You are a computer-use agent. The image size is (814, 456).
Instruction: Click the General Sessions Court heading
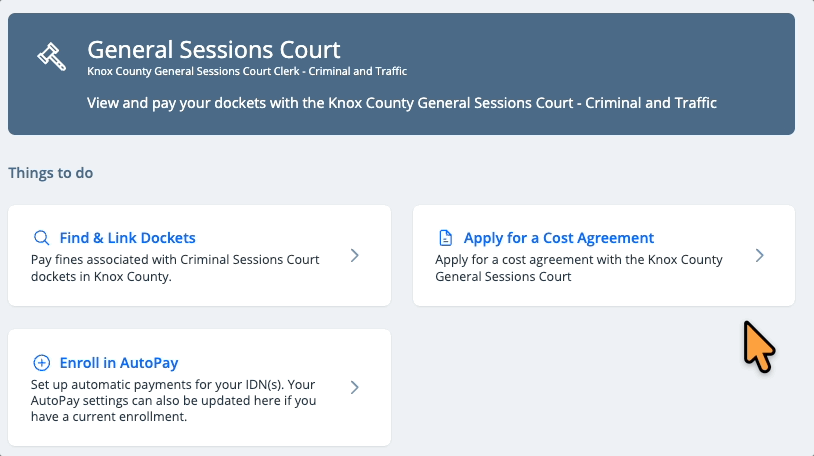[213, 49]
